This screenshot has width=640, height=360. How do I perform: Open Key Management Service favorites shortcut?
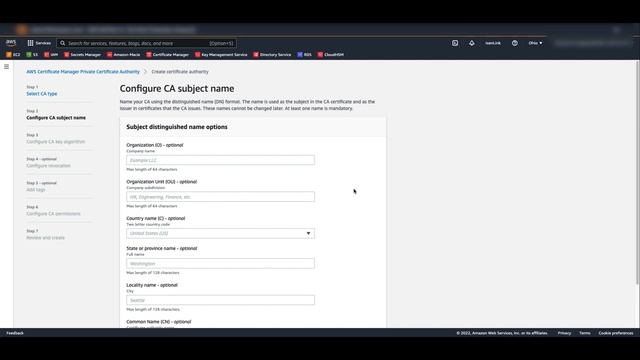pyautogui.click(x=221, y=54)
